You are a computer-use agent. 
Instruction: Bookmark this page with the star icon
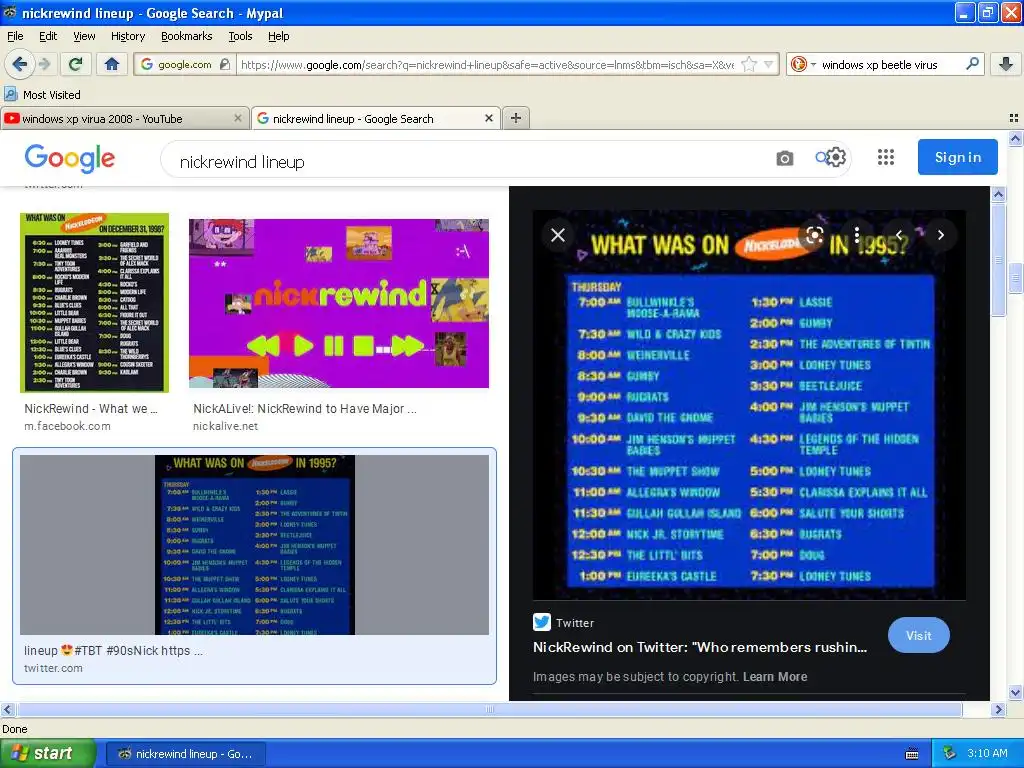pyautogui.click(x=750, y=64)
